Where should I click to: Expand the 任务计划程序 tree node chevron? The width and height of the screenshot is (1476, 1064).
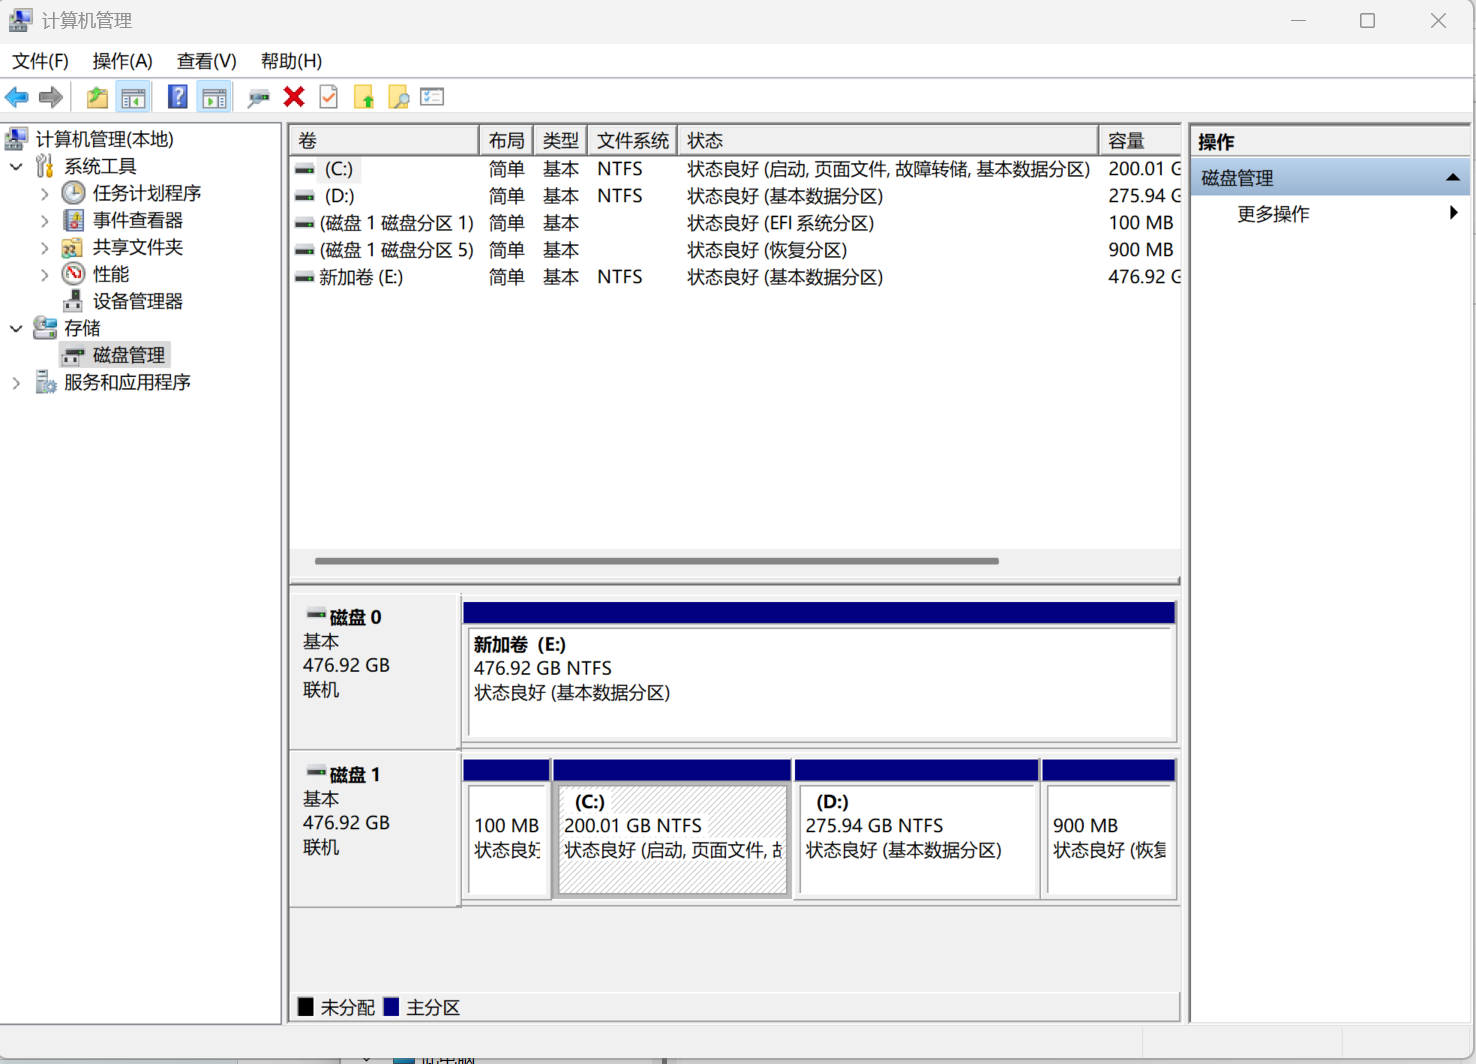pos(44,193)
